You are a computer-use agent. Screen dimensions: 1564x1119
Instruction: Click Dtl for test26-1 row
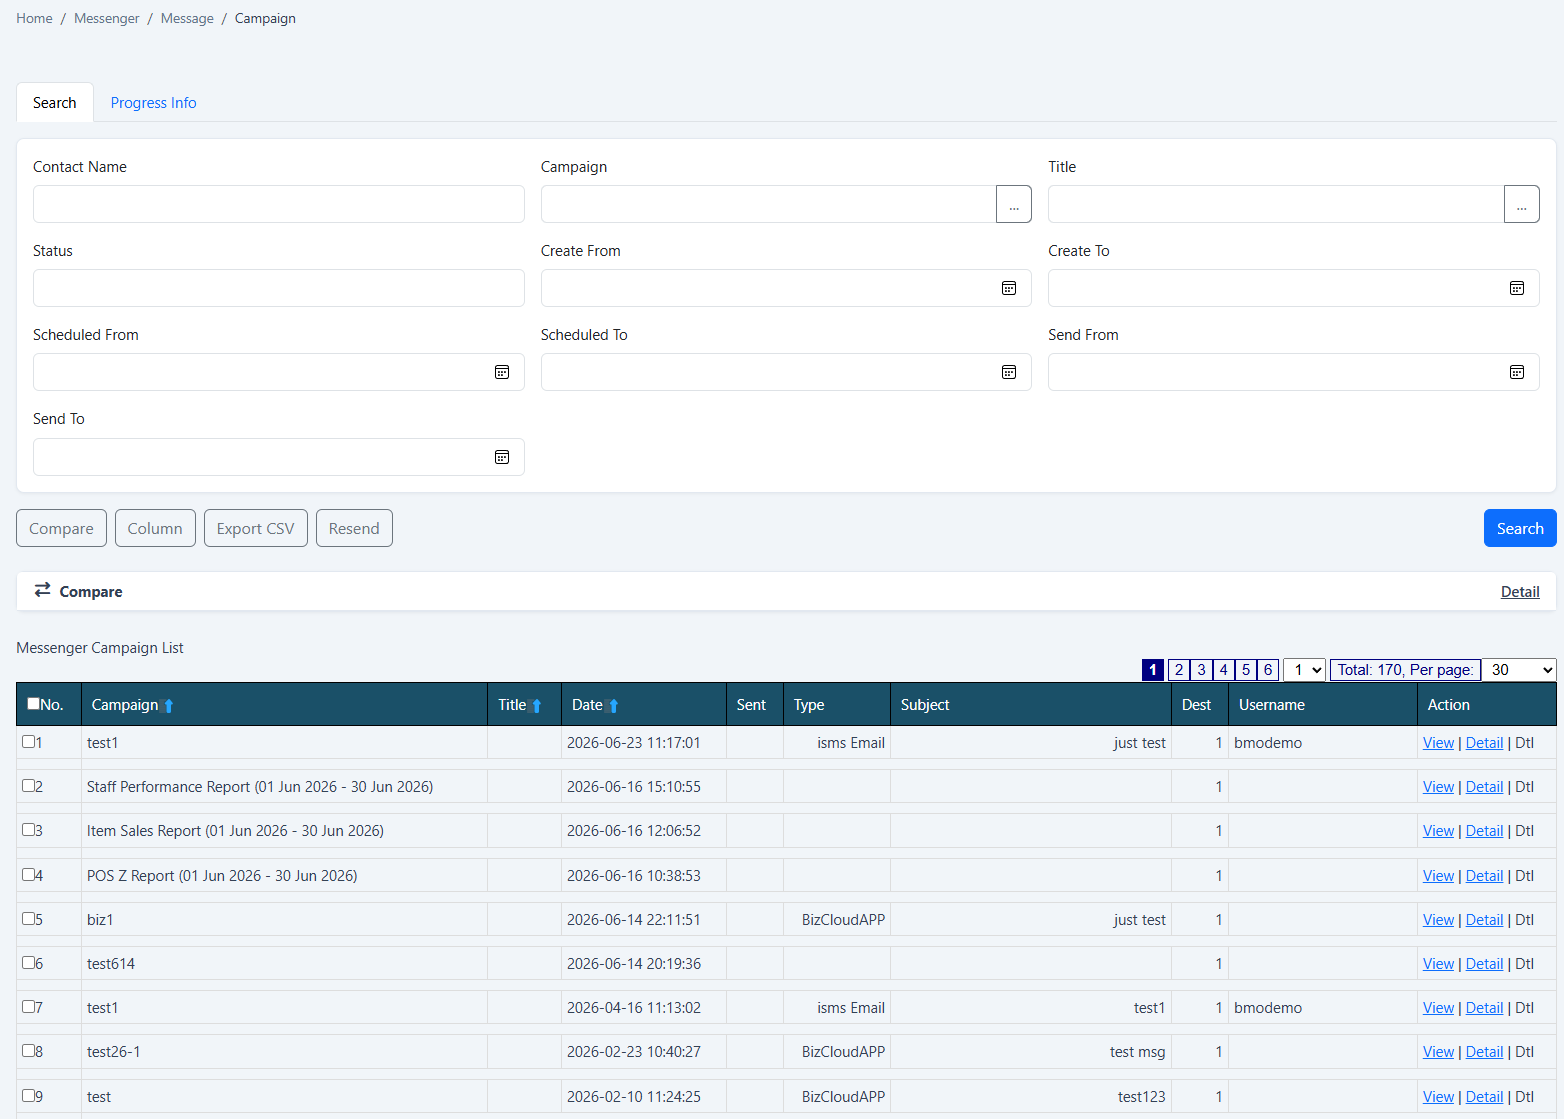(x=1524, y=1052)
